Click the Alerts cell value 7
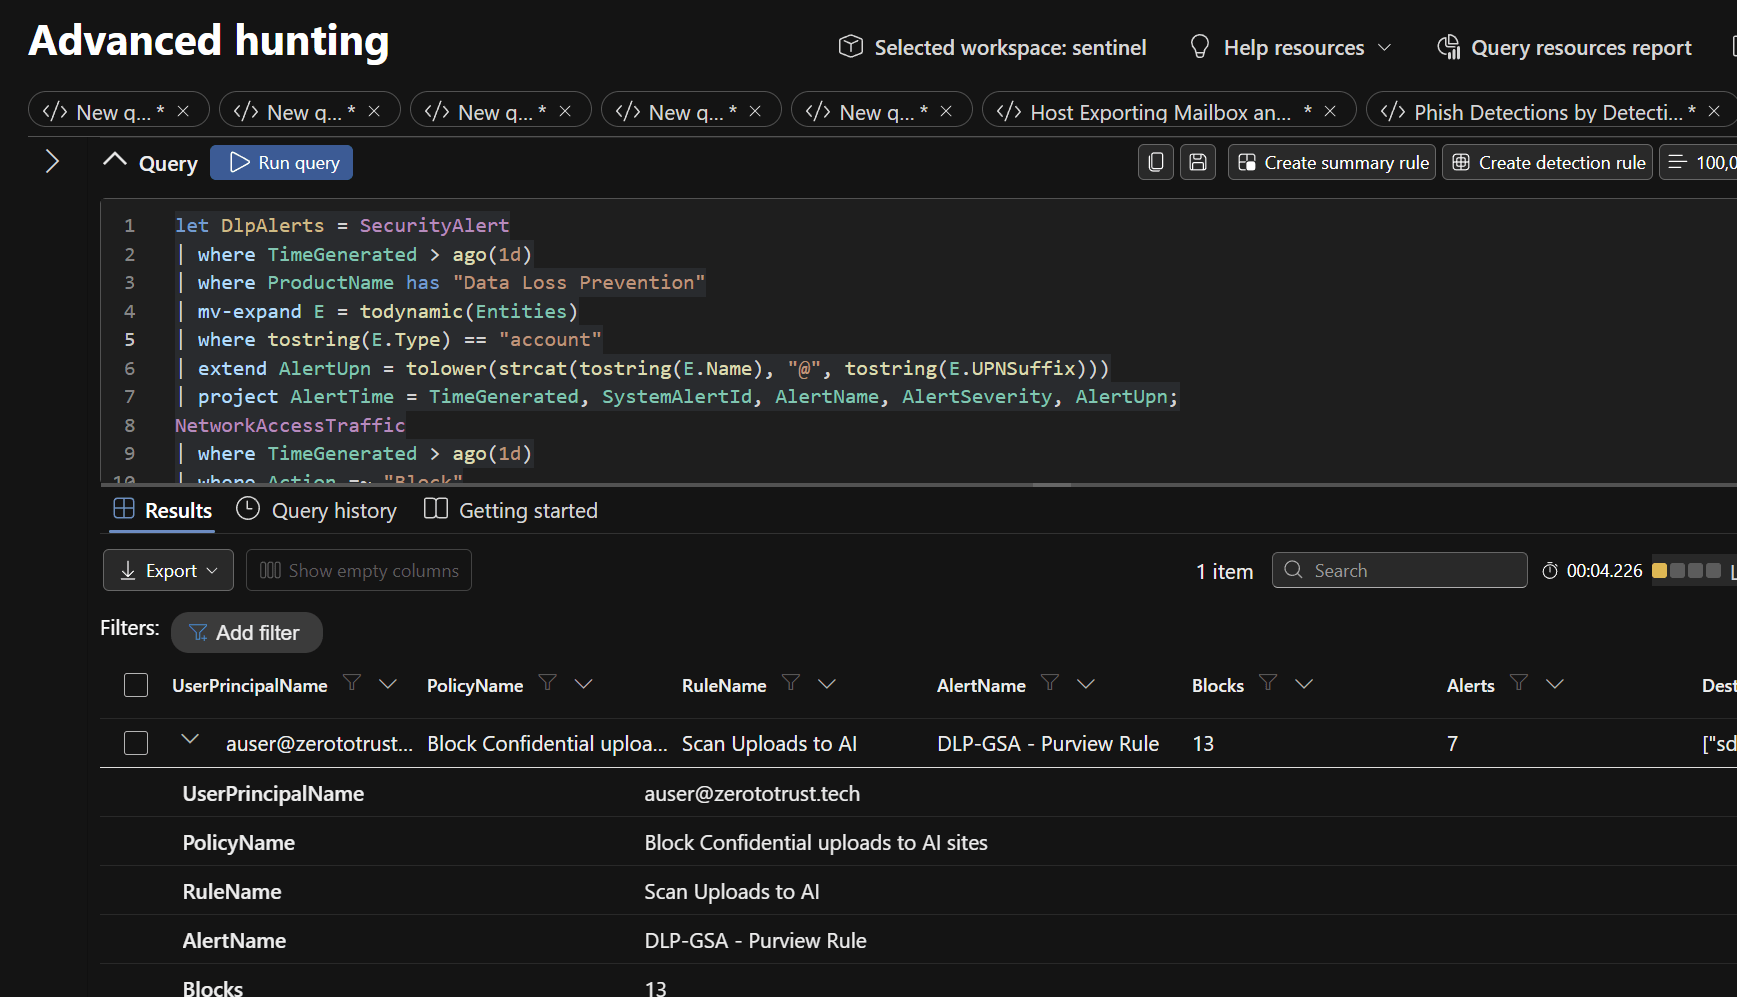 click(x=1452, y=743)
